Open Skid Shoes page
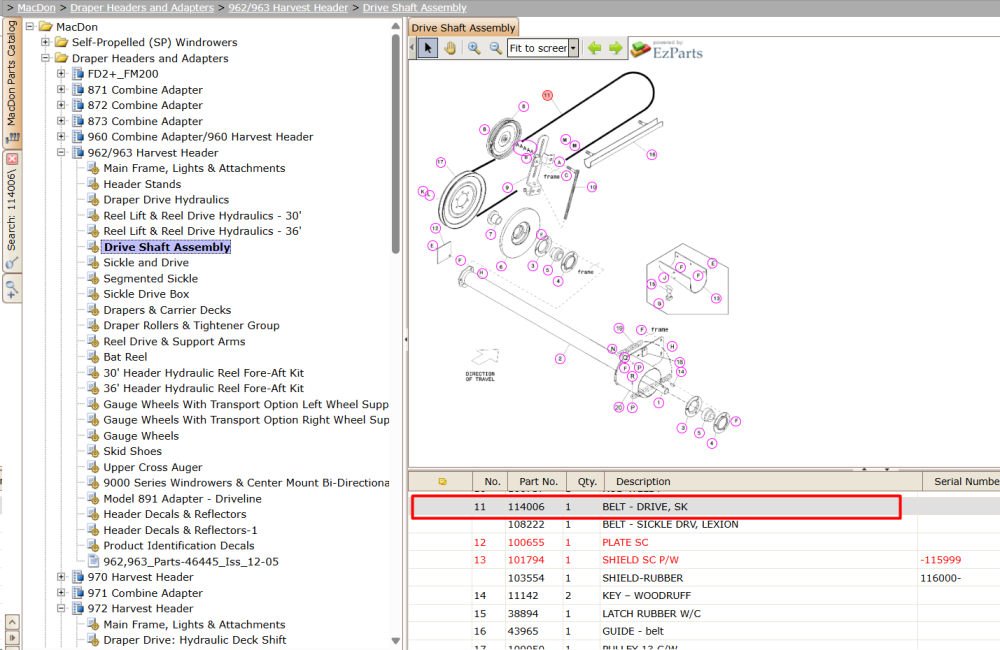The image size is (1000, 650). tap(133, 451)
